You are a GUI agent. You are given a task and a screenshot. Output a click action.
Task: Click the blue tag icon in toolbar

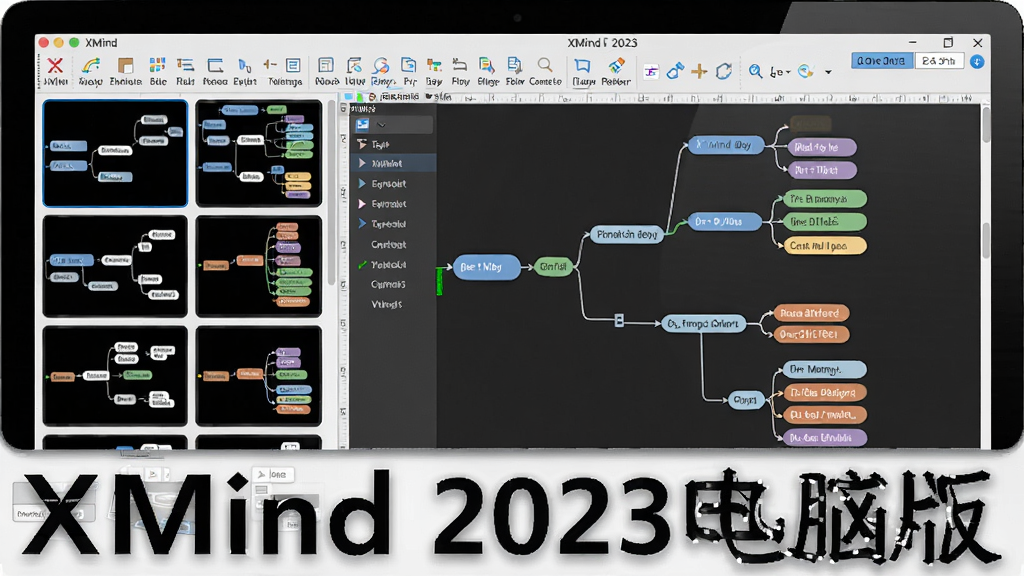pyautogui.click(x=675, y=71)
